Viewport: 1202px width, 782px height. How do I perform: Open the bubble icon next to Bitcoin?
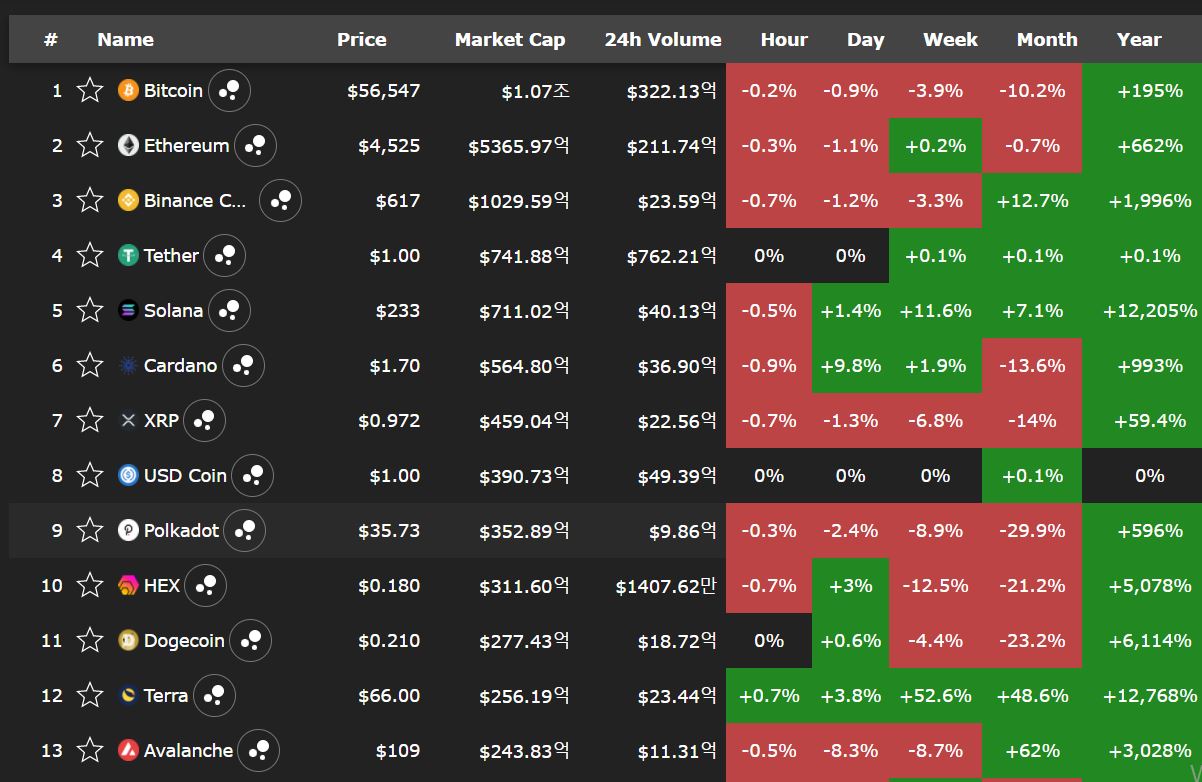[x=230, y=90]
